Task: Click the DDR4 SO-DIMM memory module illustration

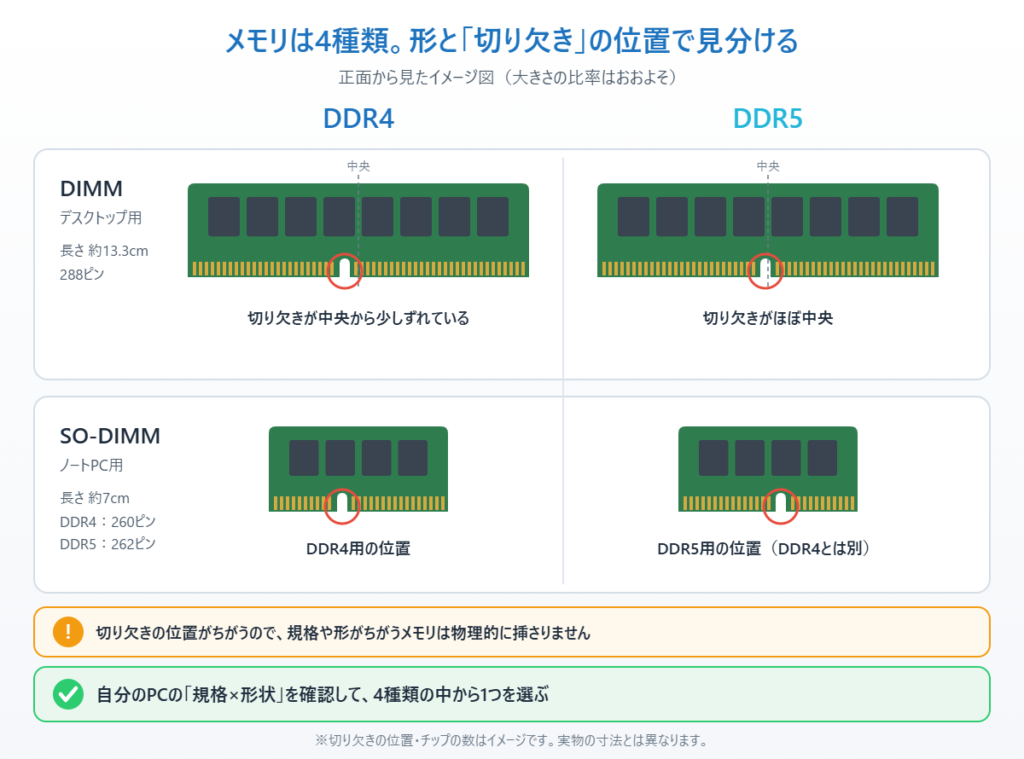Action: [x=358, y=469]
